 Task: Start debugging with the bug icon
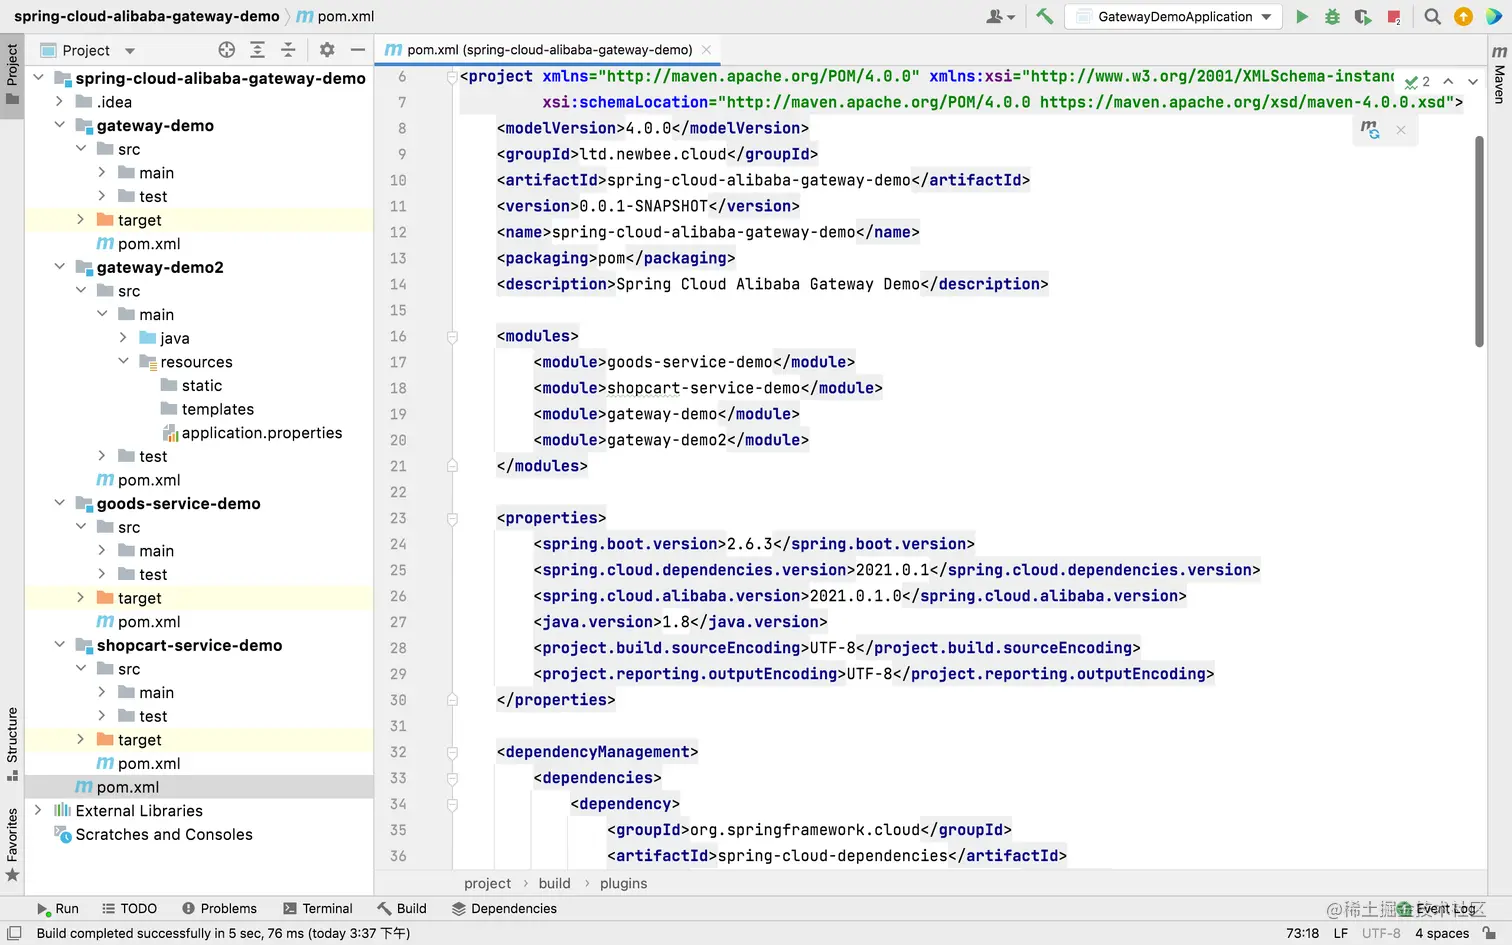(x=1332, y=16)
